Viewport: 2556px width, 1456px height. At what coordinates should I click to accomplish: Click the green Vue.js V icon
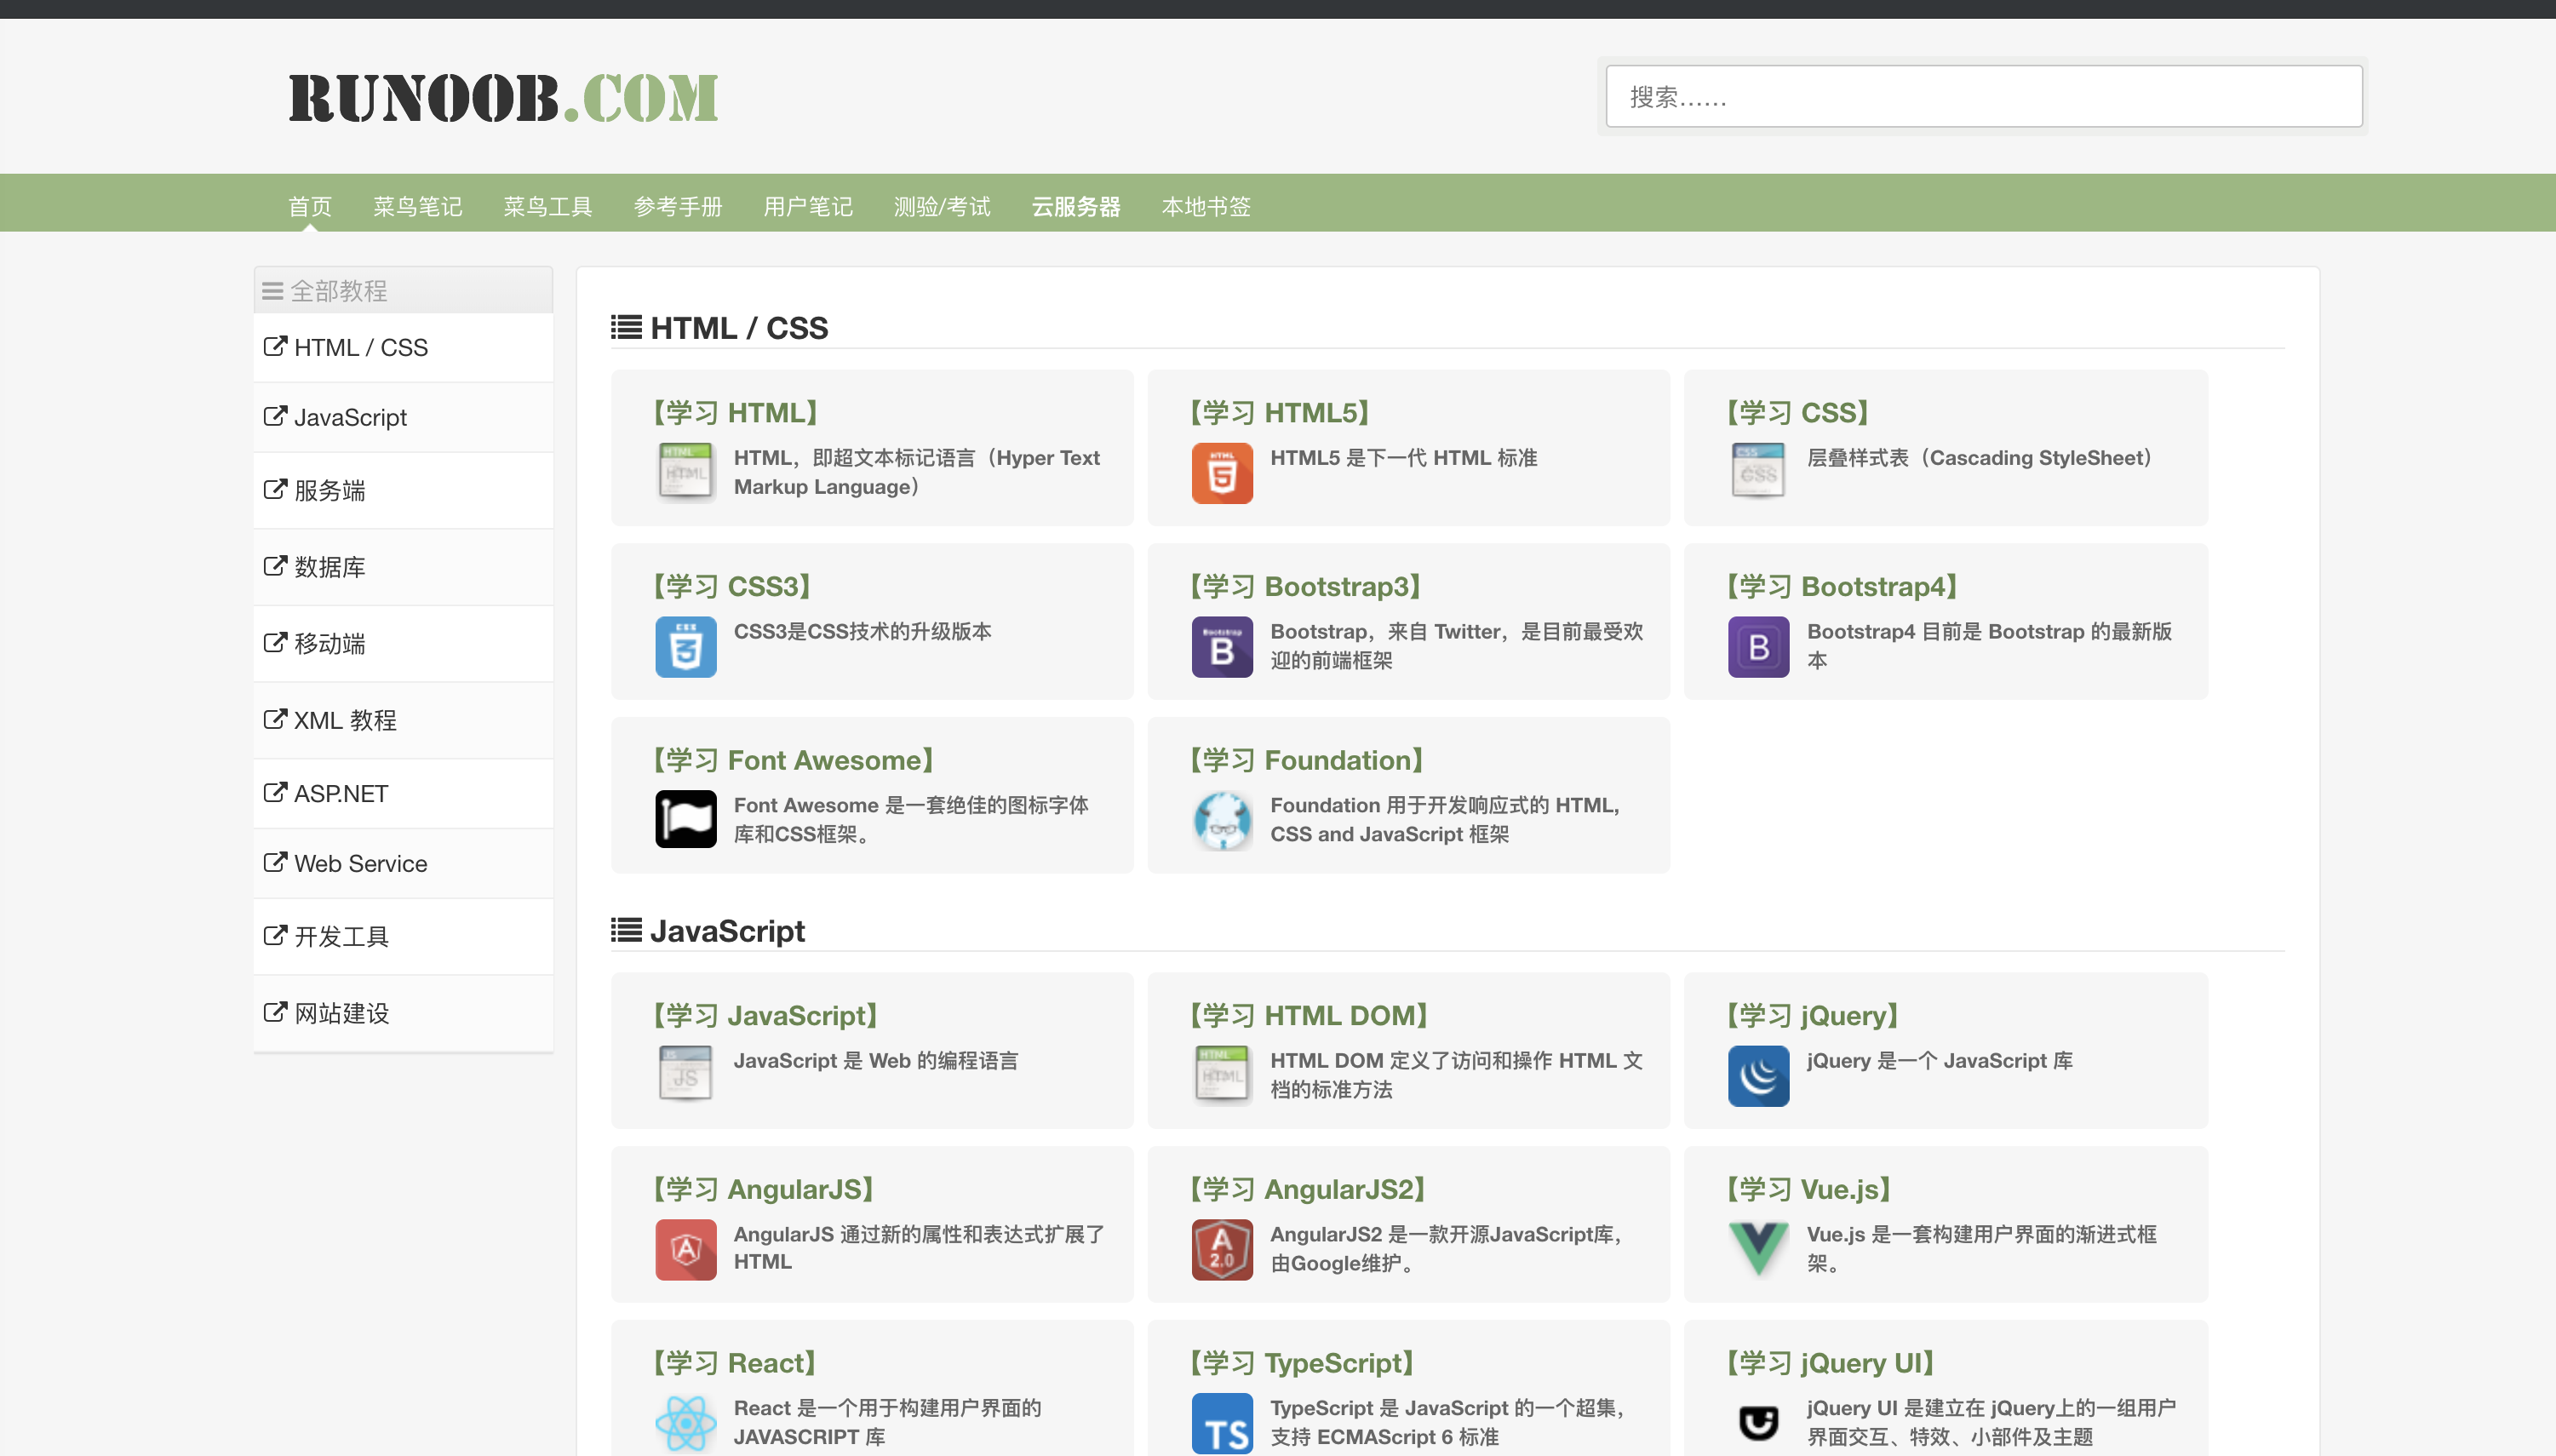click(1758, 1249)
